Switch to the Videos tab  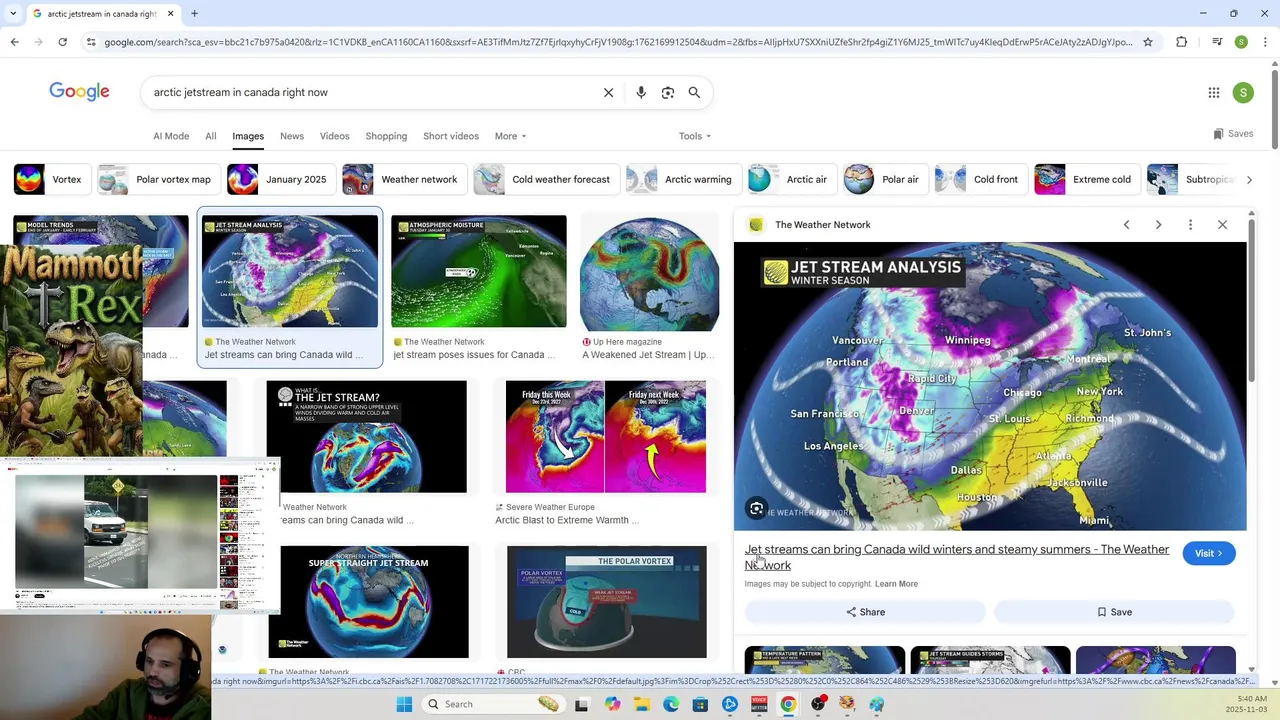point(334,136)
